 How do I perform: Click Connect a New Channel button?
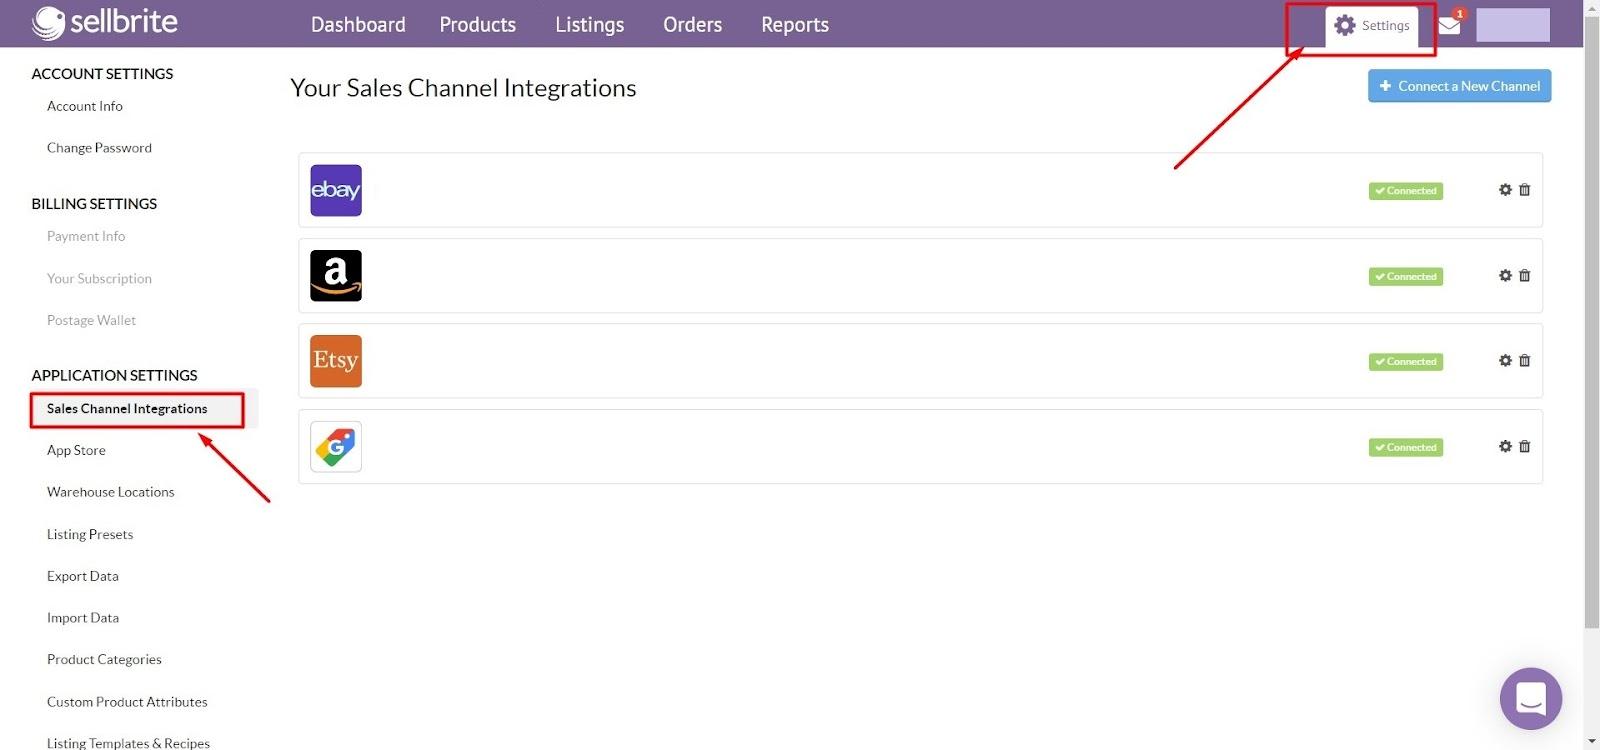pos(1460,86)
